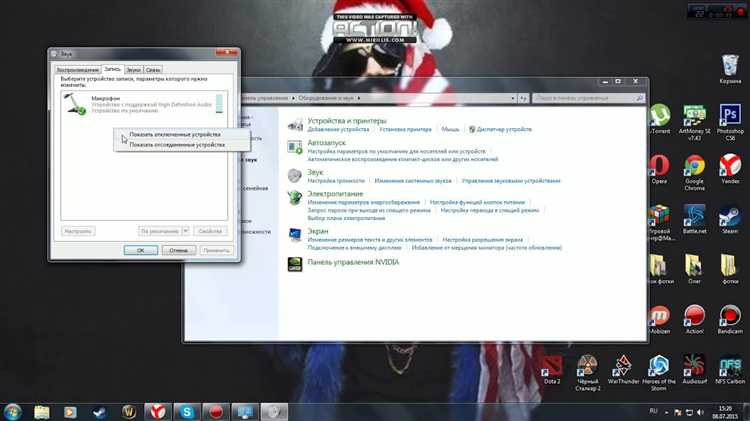The height and width of the screenshot is (421, 750).
Task: Switch to the Звуки tab
Action: point(132,70)
